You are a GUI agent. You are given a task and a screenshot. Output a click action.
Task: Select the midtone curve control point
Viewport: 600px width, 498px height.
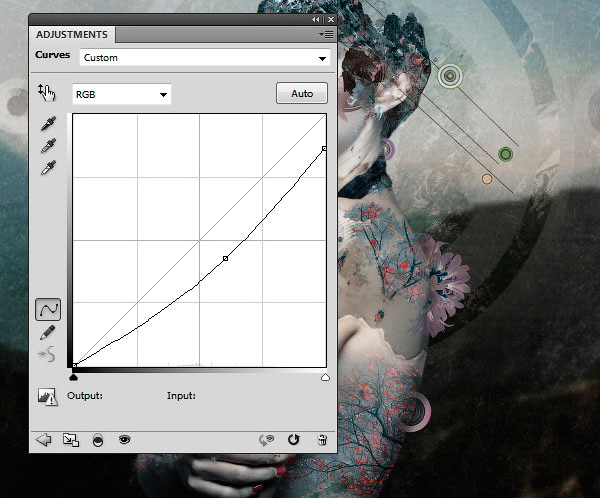(225, 259)
